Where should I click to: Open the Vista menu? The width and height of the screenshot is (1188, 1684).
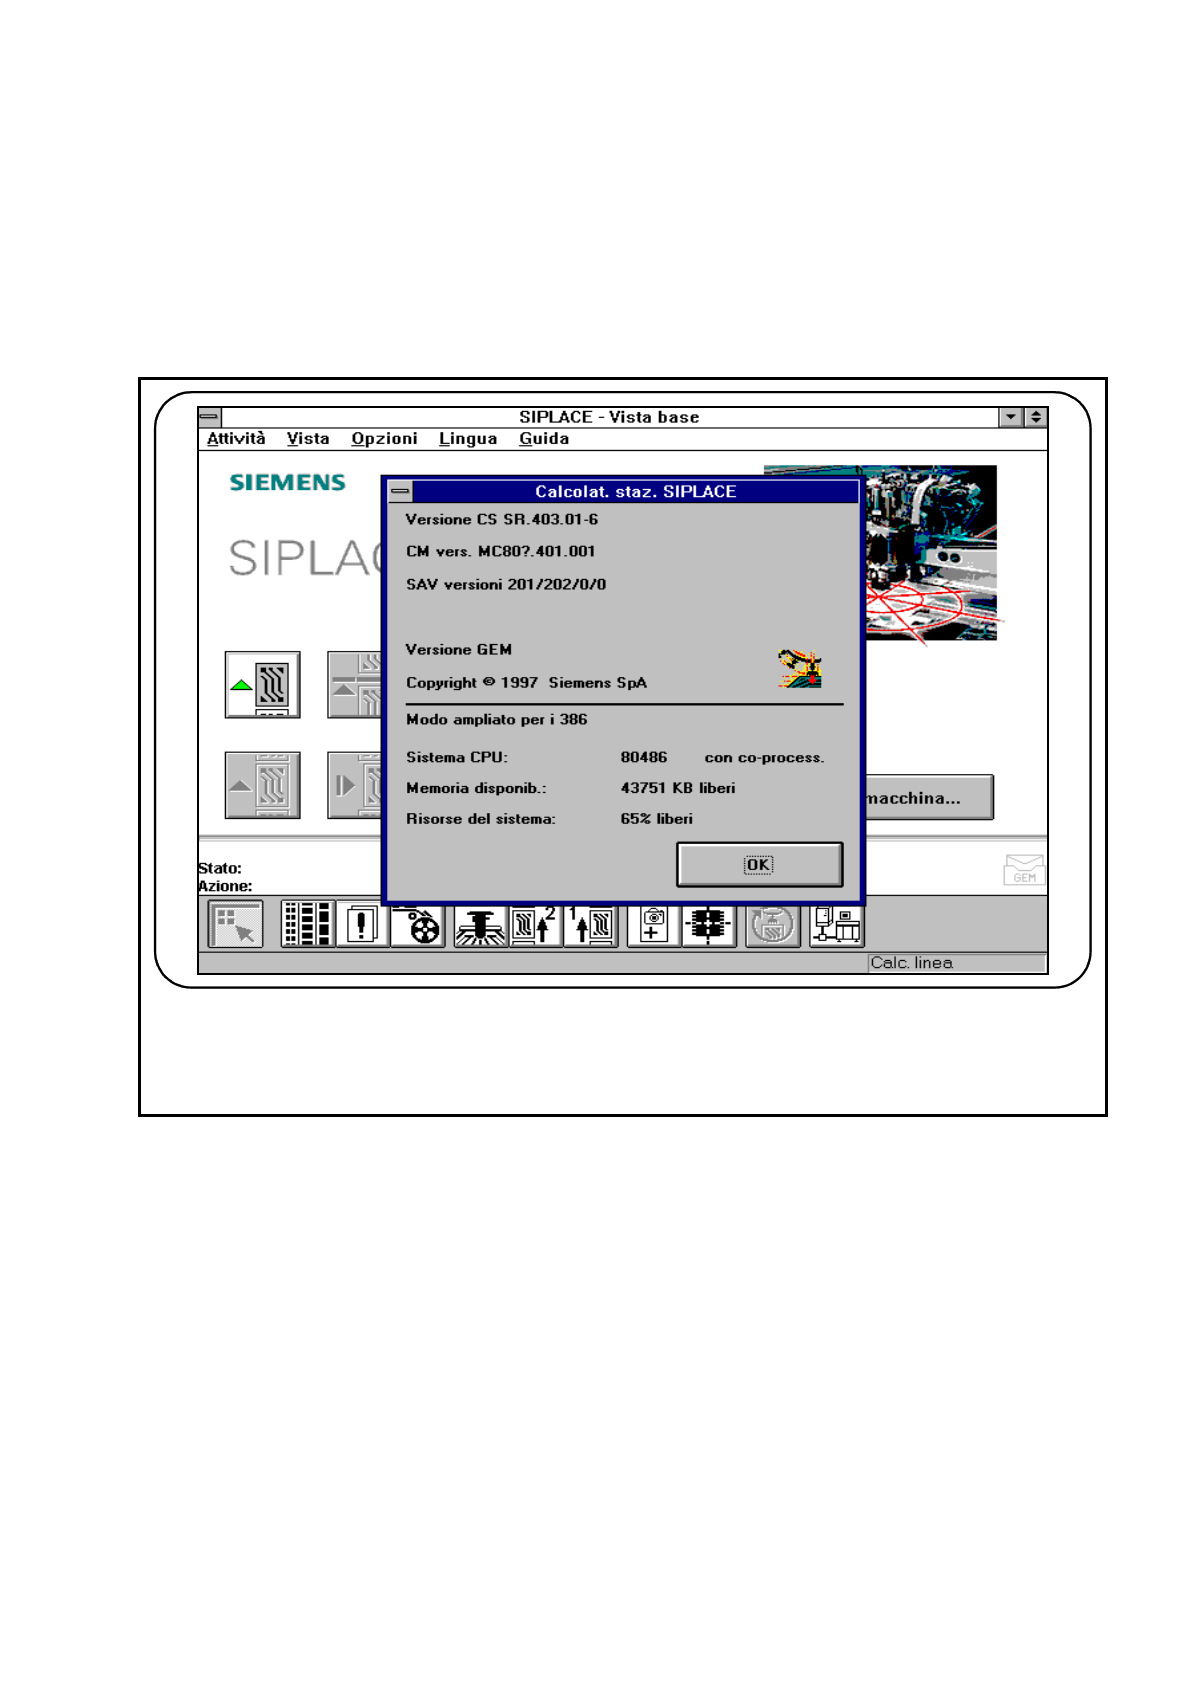click(308, 439)
